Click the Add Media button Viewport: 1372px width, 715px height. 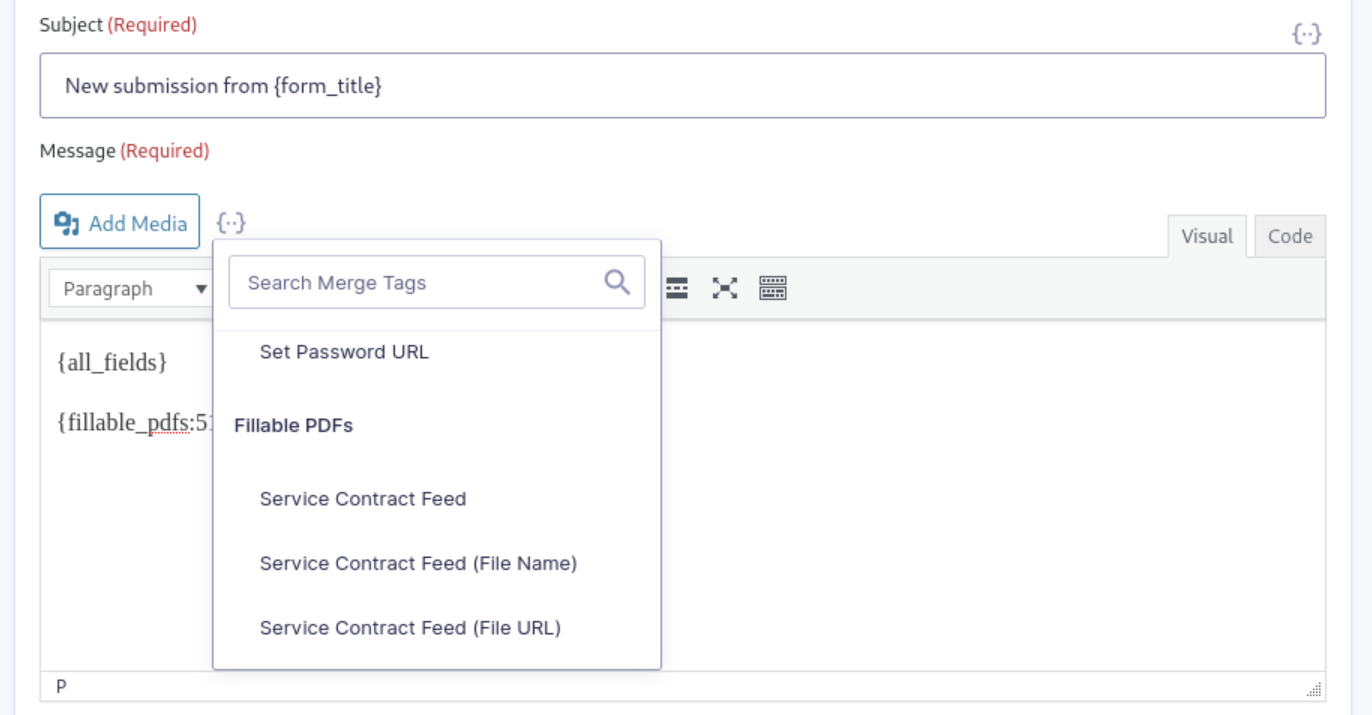(119, 222)
